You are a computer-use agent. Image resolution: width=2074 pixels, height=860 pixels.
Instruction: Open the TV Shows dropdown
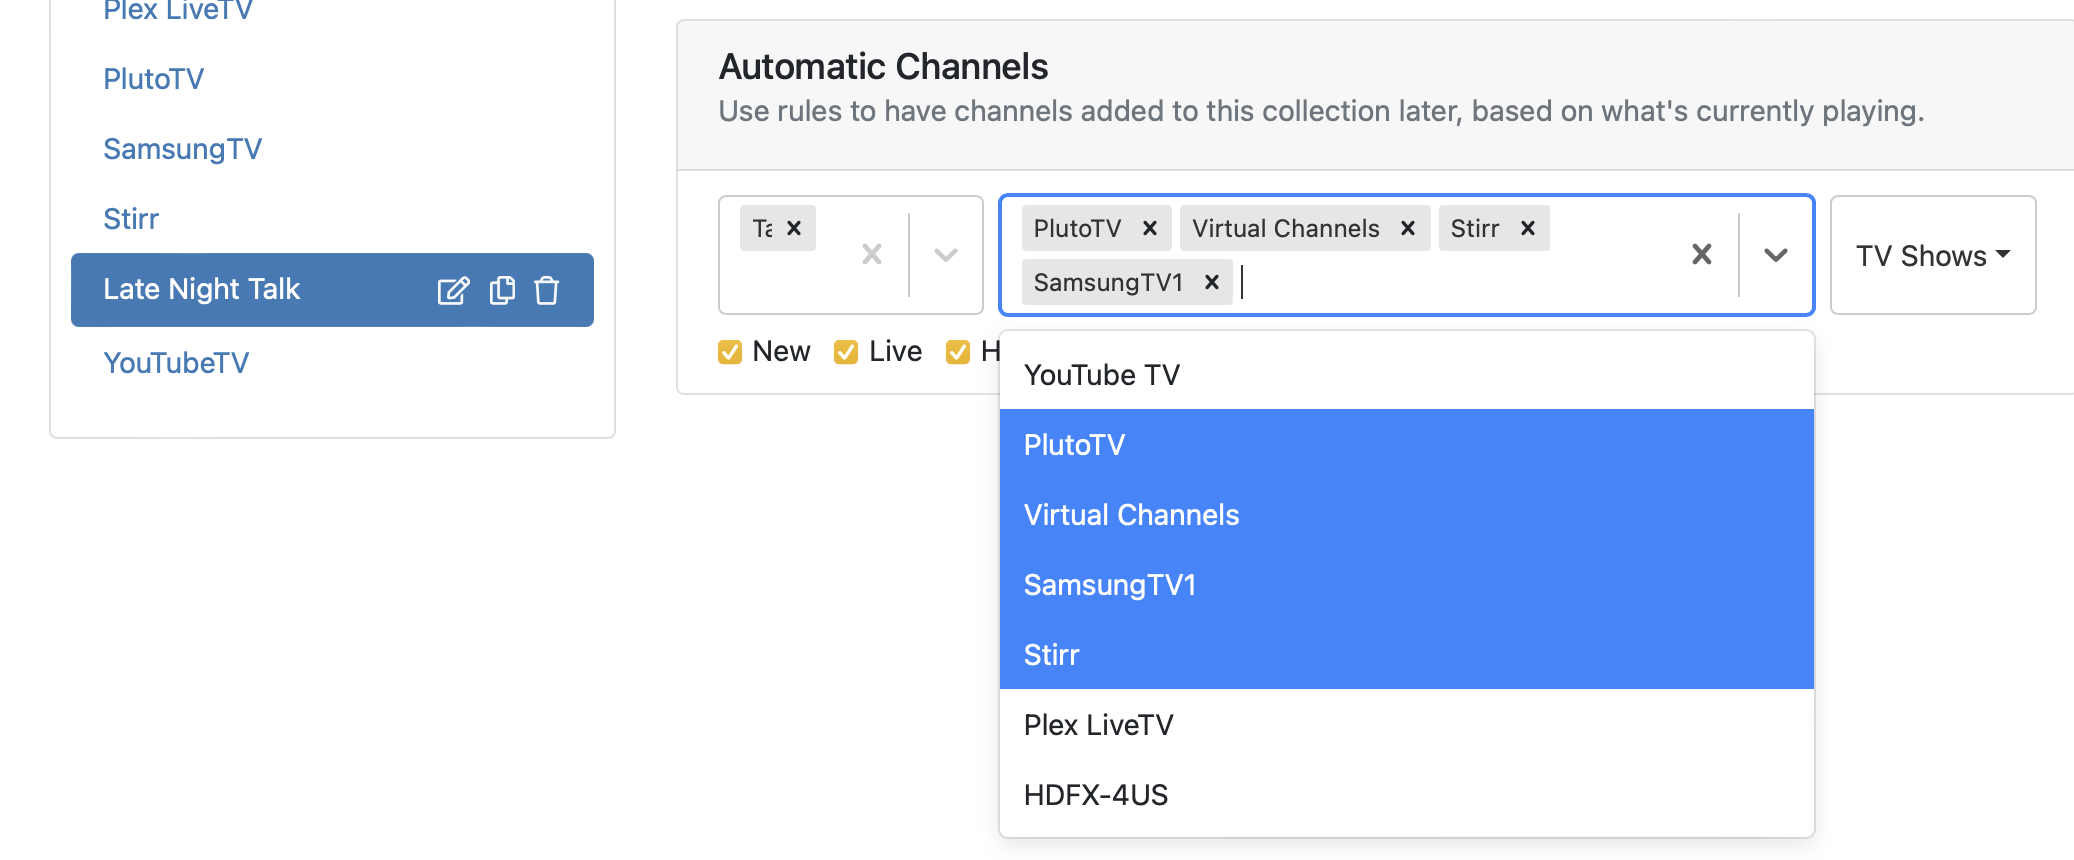(1932, 256)
